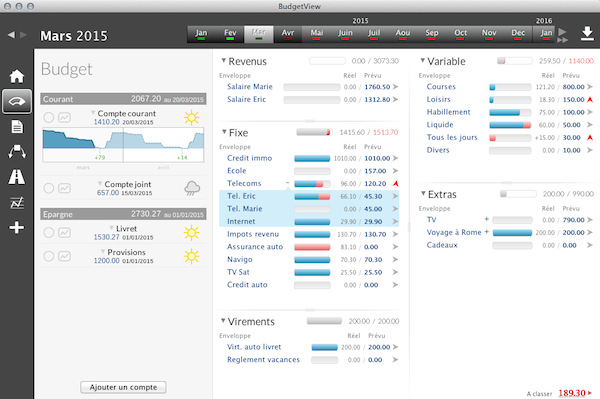
Task: Click sun icon for Livret account
Action: click(x=191, y=233)
